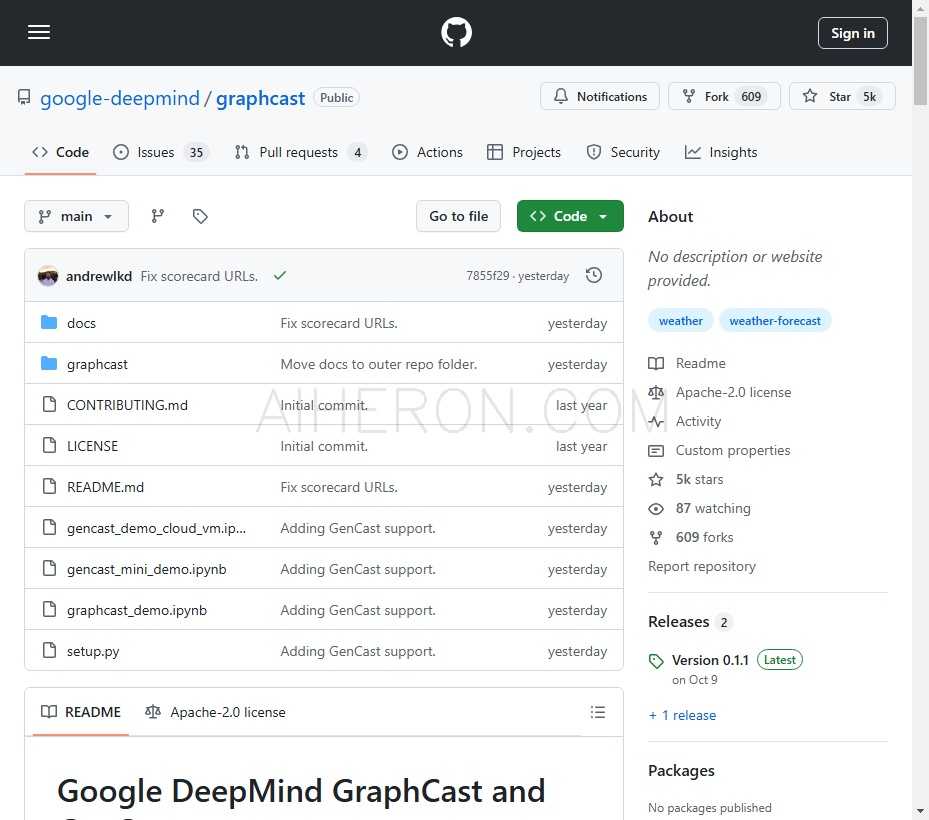The height and width of the screenshot is (820, 929).
Task: Click Report repository
Action: (x=701, y=566)
